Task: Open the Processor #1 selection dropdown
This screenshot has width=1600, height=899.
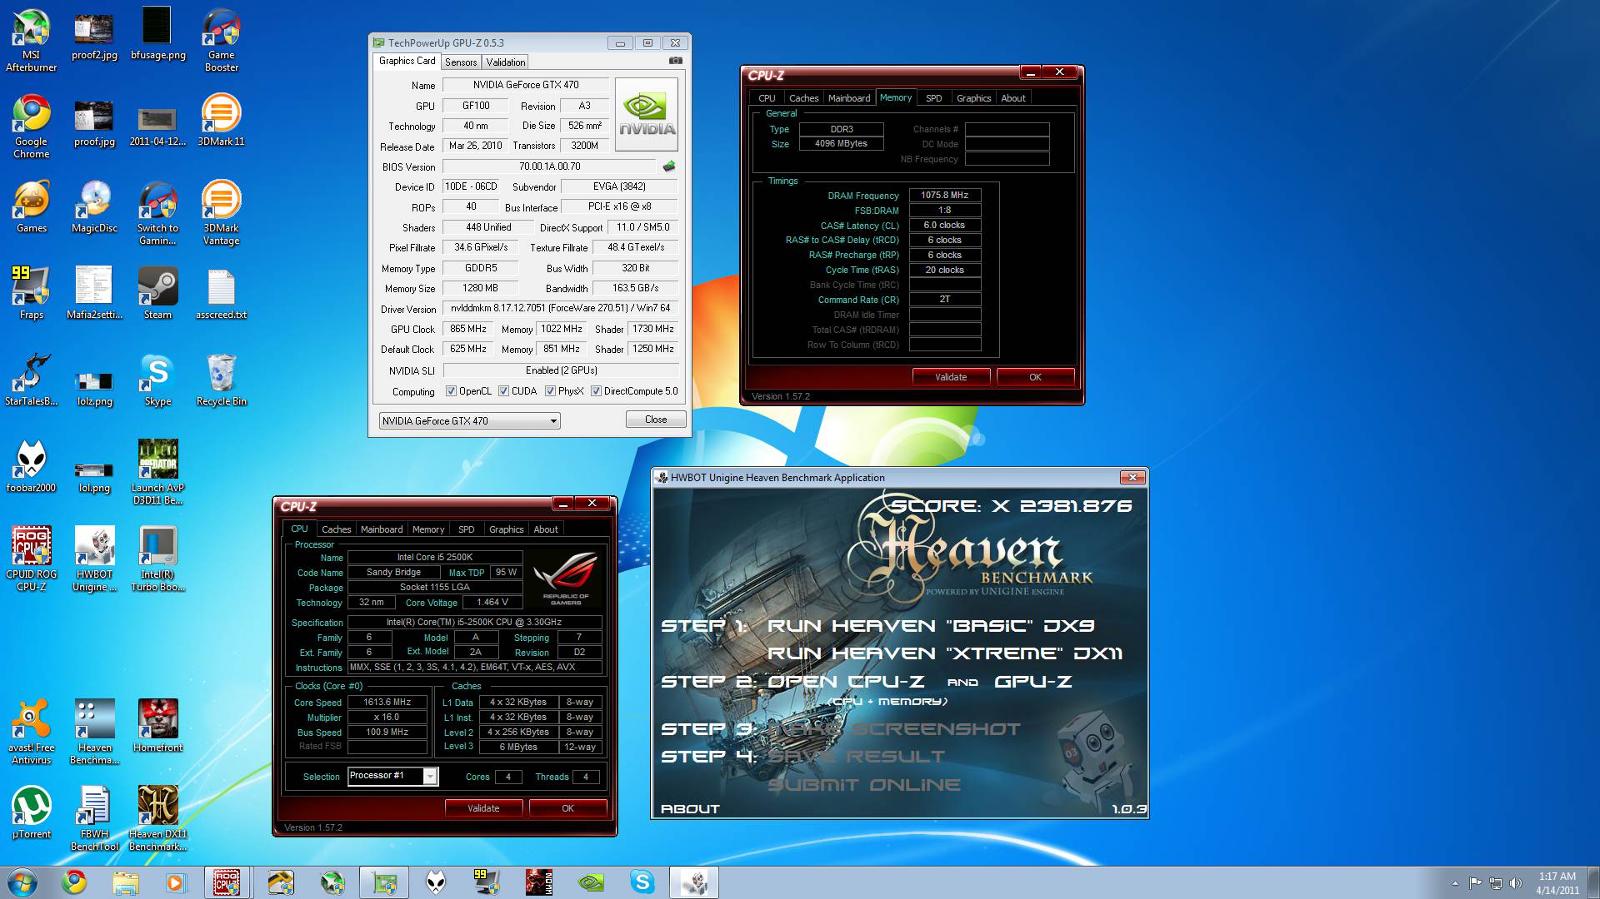Action: [393, 776]
